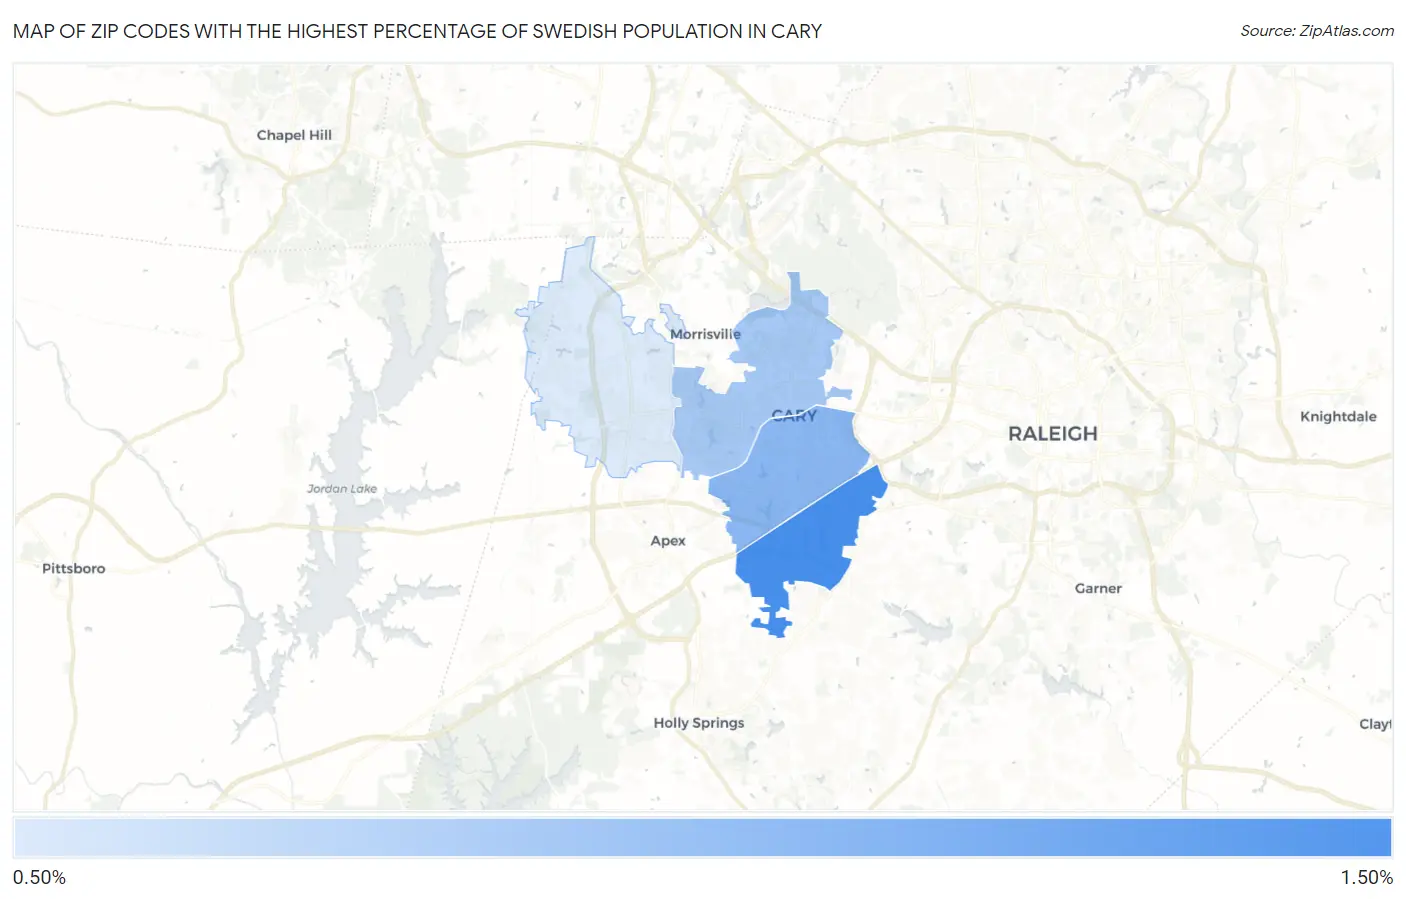Click the CARY label on map
The width and height of the screenshot is (1406, 899).
click(x=794, y=416)
